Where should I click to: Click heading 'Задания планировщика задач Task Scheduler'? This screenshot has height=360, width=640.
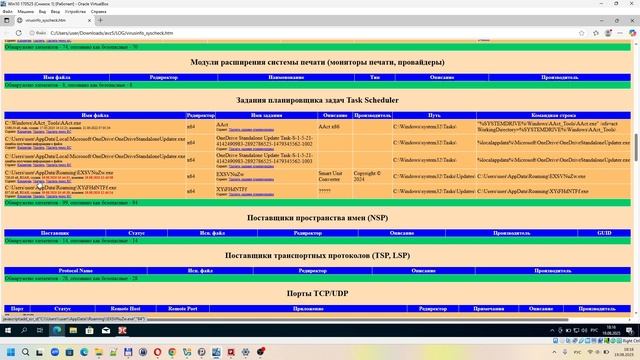click(x=317, y=100)
